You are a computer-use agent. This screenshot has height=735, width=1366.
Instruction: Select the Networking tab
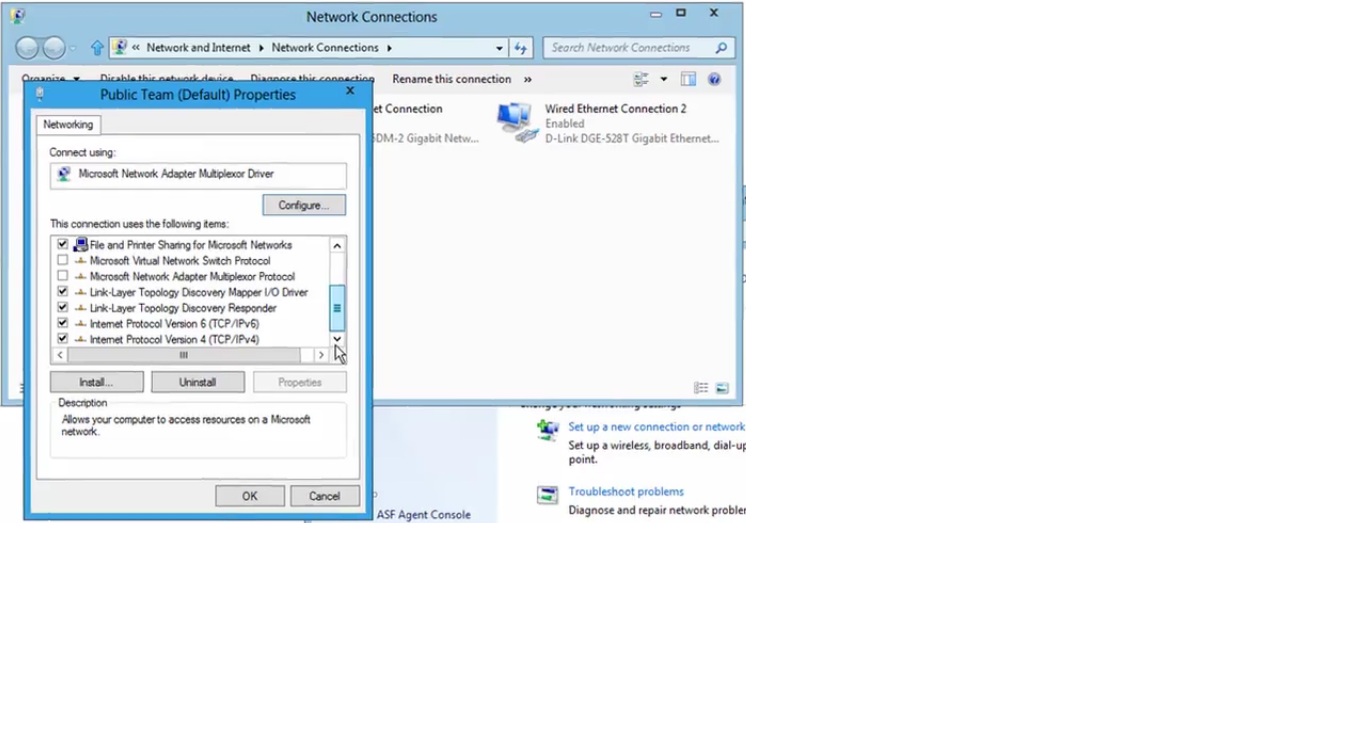[68, 125]
